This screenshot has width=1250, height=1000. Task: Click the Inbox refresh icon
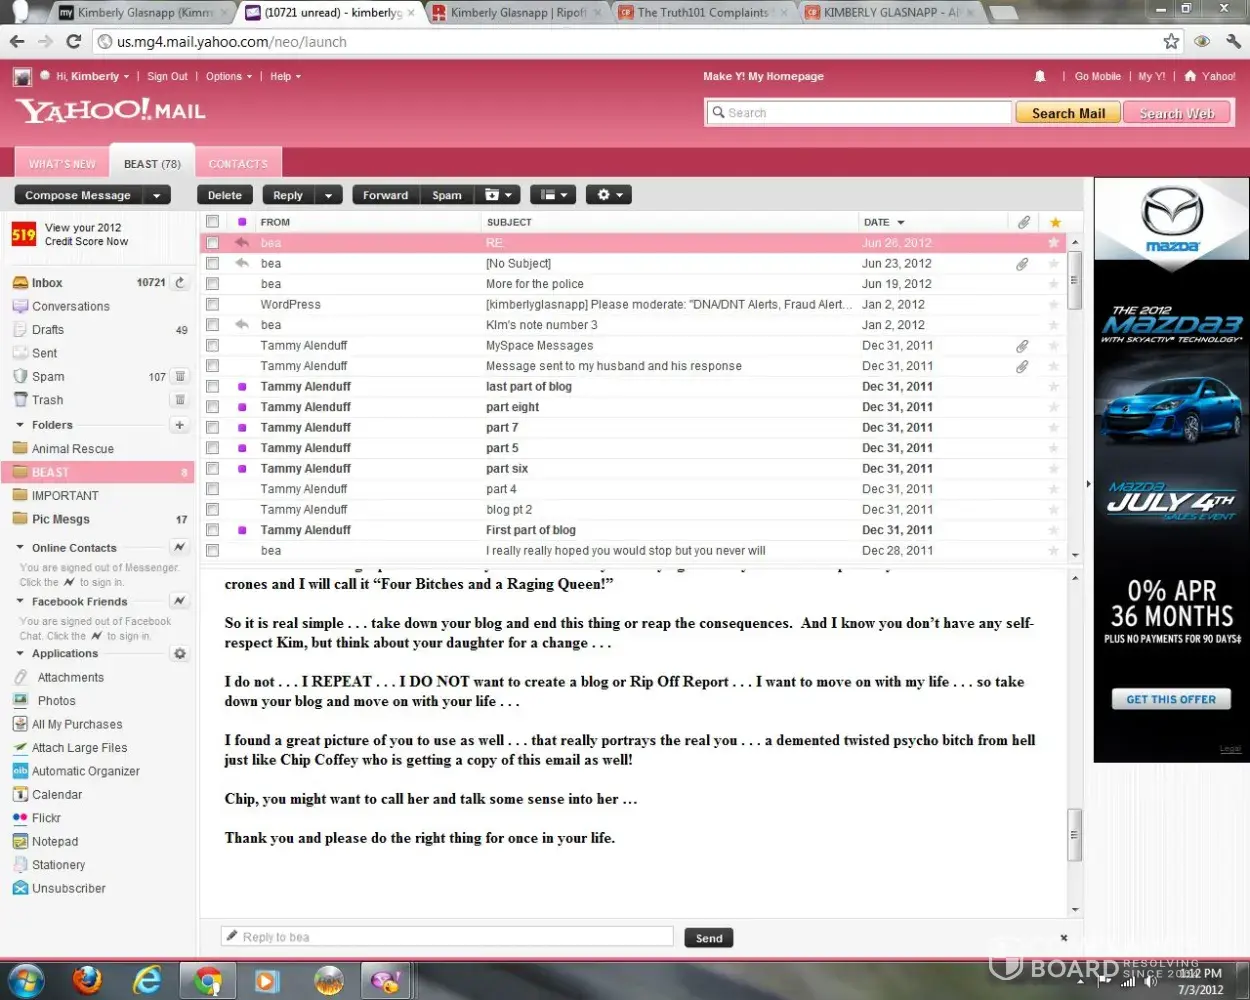pyautogui.click(x=180, y=283)
